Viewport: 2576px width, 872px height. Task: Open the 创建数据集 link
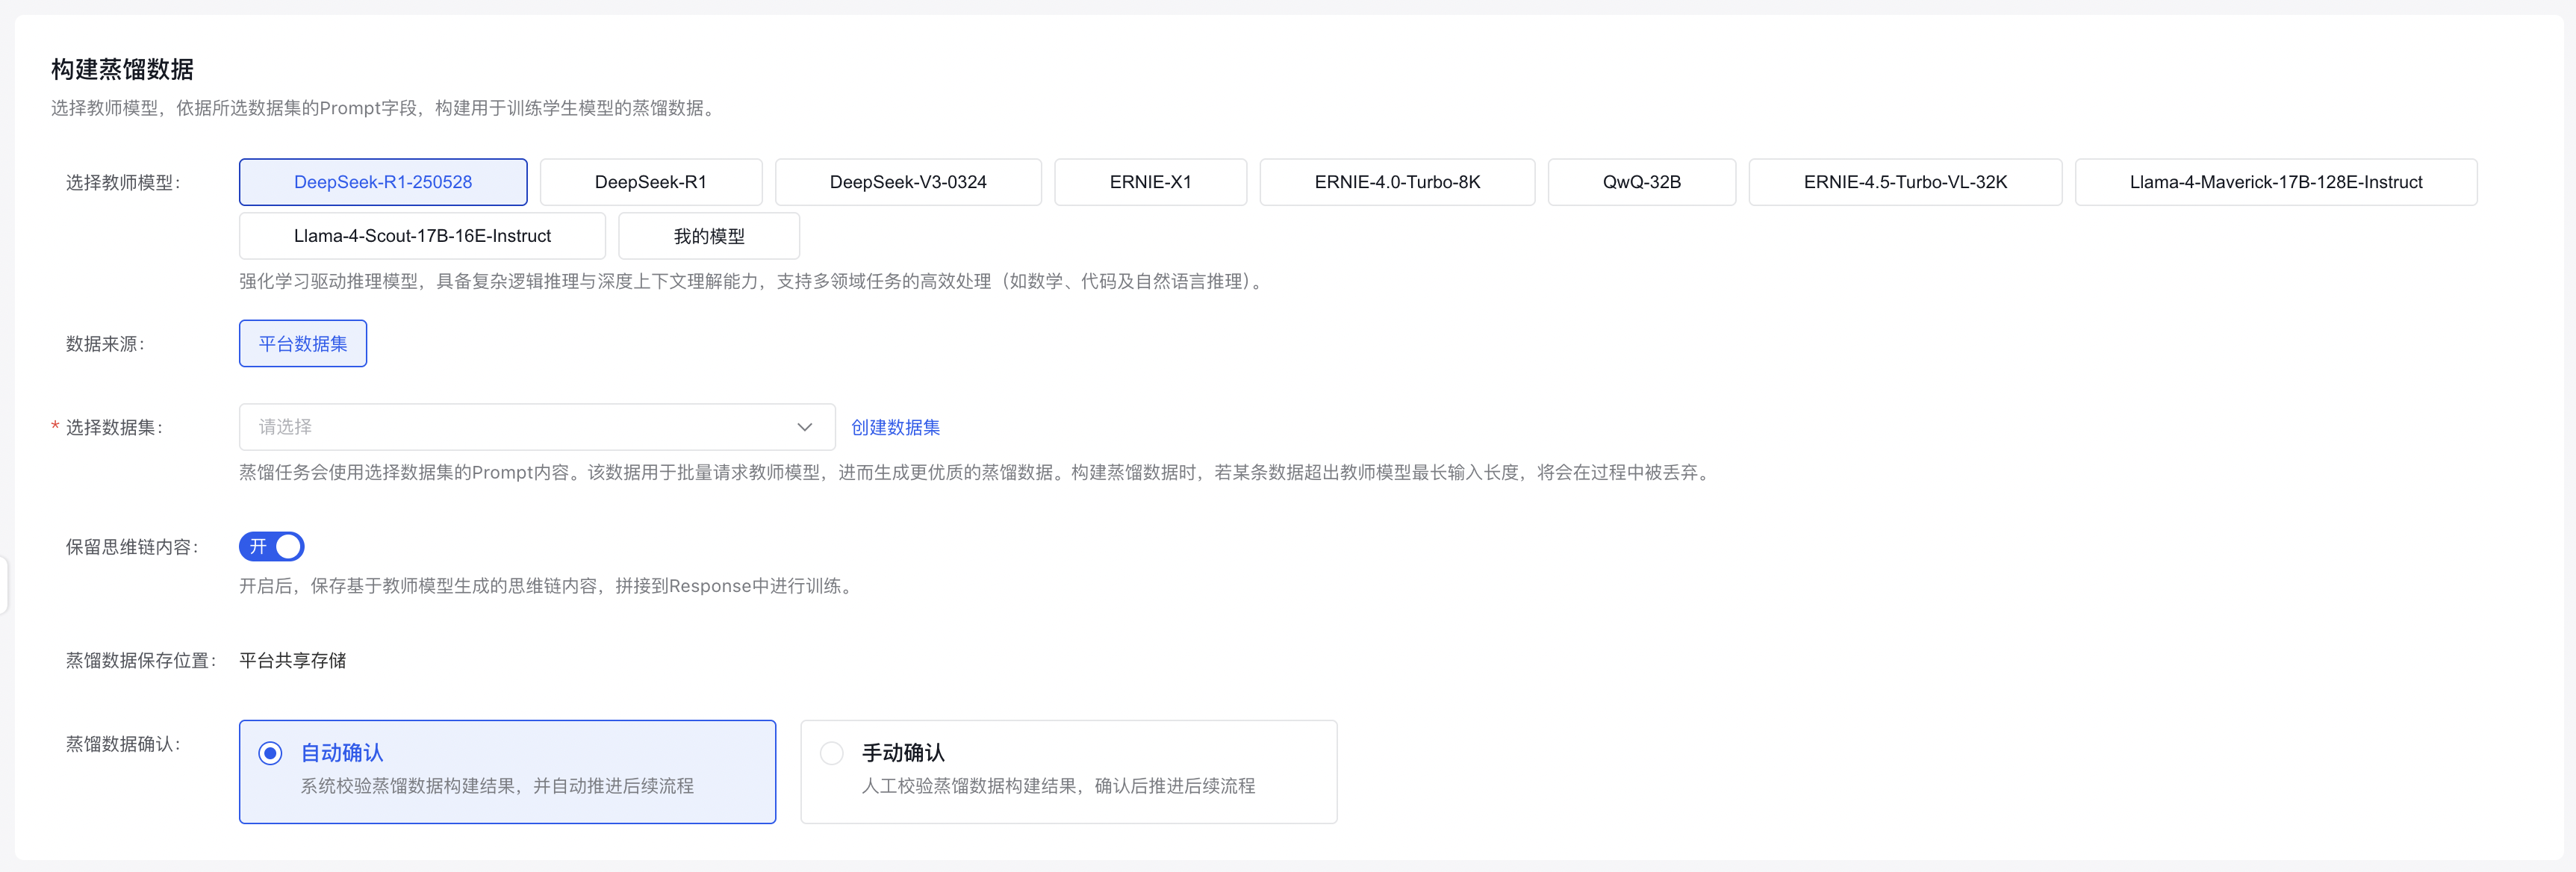(x=895, y=427)
